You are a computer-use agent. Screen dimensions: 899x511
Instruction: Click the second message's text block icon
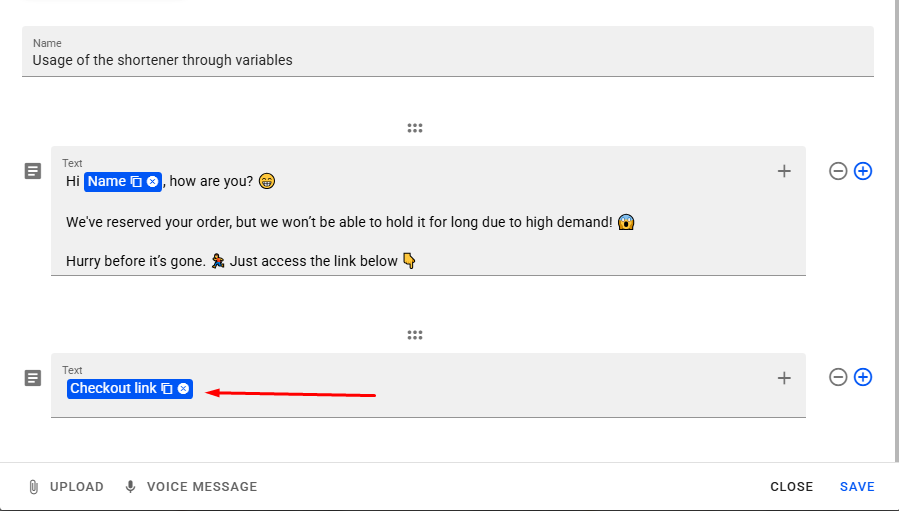(33, 378)
